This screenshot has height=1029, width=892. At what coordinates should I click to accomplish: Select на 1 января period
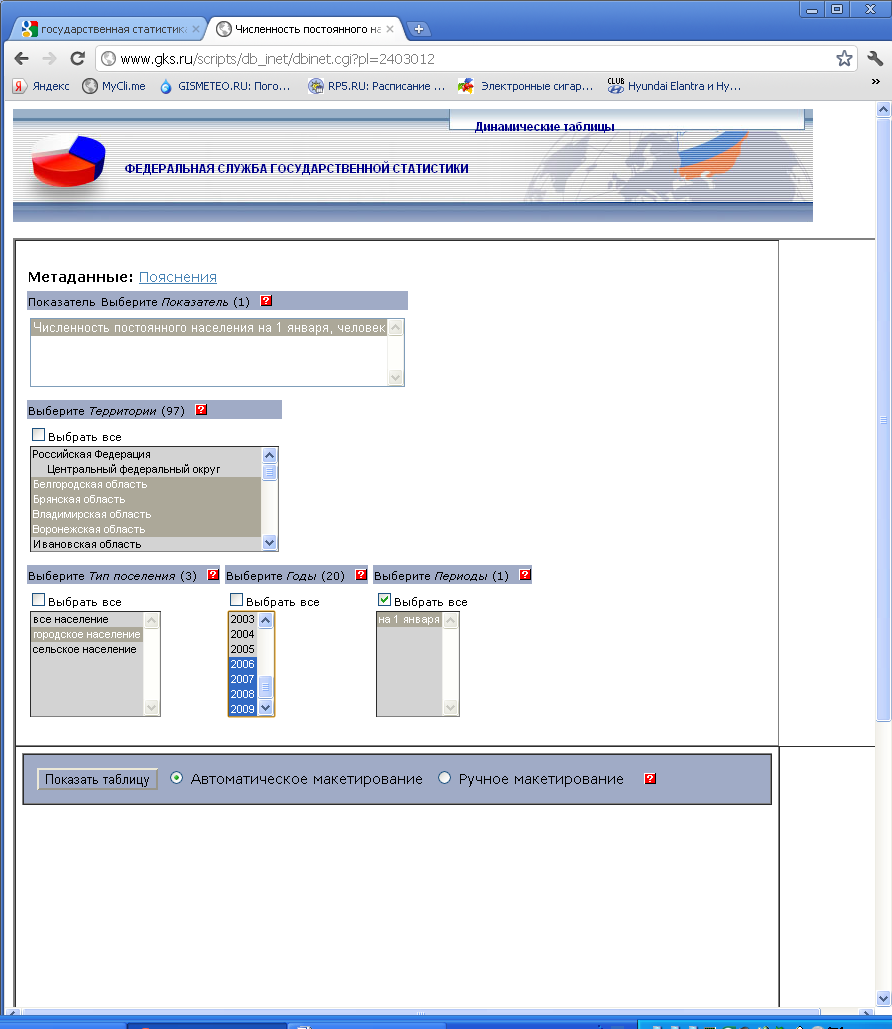(409, 620)
